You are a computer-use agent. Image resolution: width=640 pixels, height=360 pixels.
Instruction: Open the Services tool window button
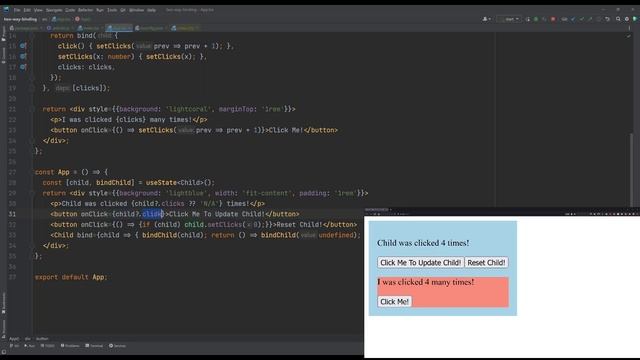pyautogui.click(x=118, y=346)
